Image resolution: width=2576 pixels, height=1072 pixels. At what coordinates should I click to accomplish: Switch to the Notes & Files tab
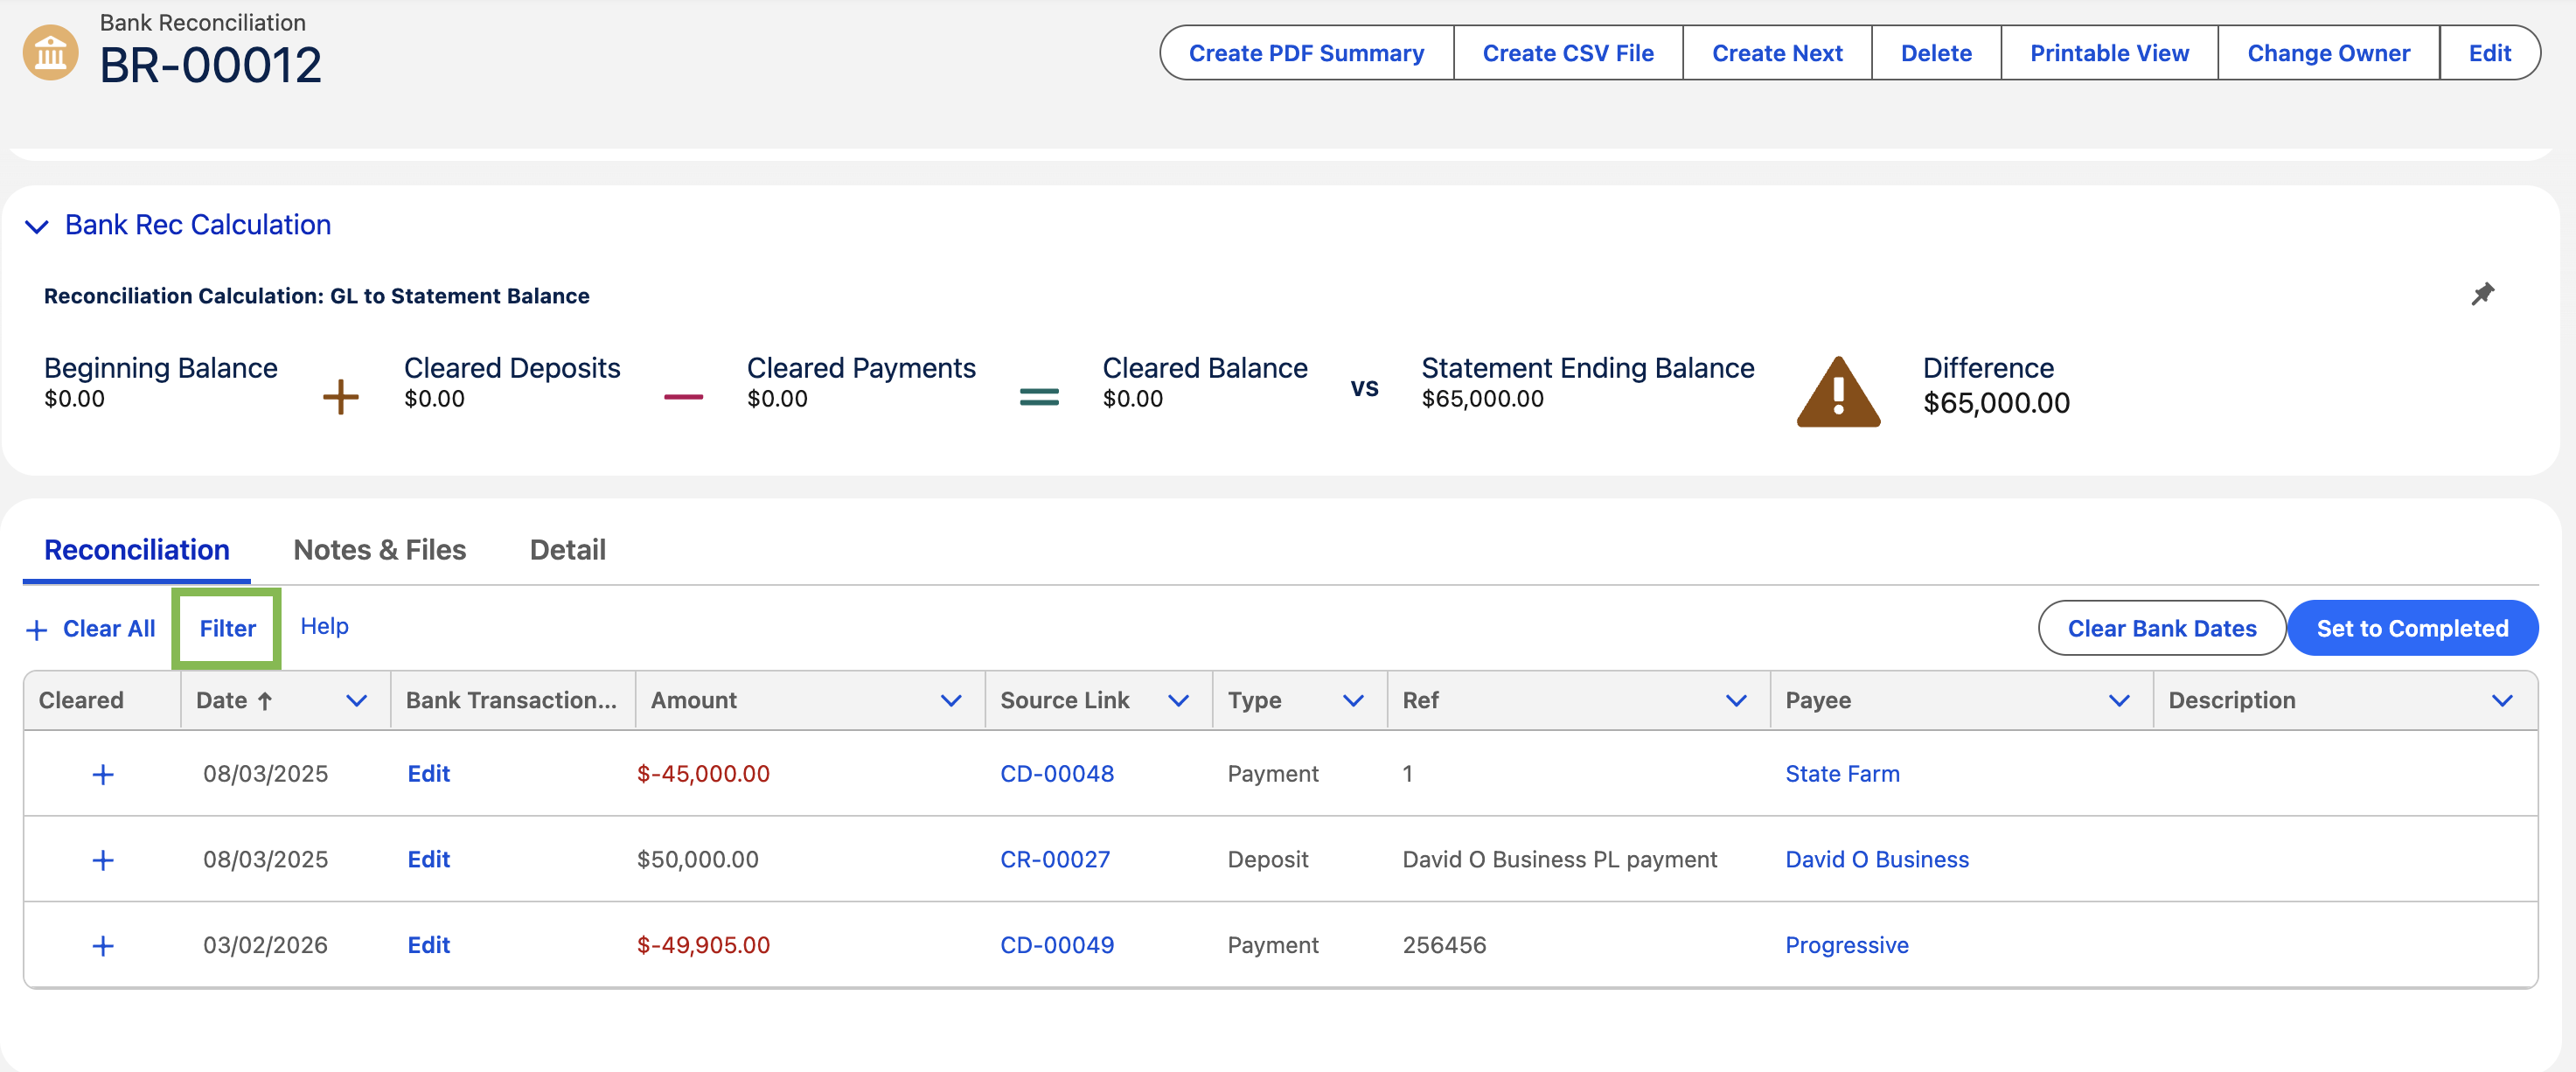[380, 550]
